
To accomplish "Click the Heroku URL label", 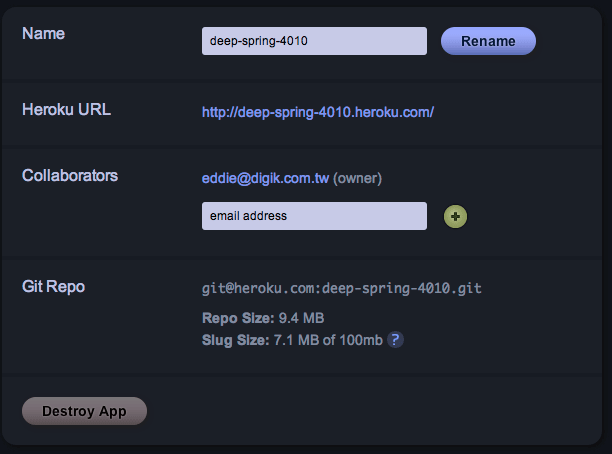I will (x=66, y=109).
